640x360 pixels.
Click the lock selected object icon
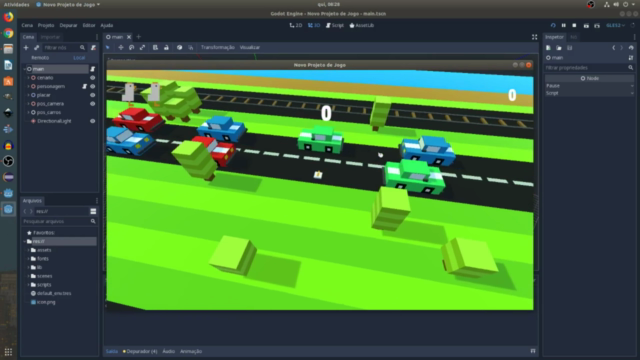[x=166, y=47]
